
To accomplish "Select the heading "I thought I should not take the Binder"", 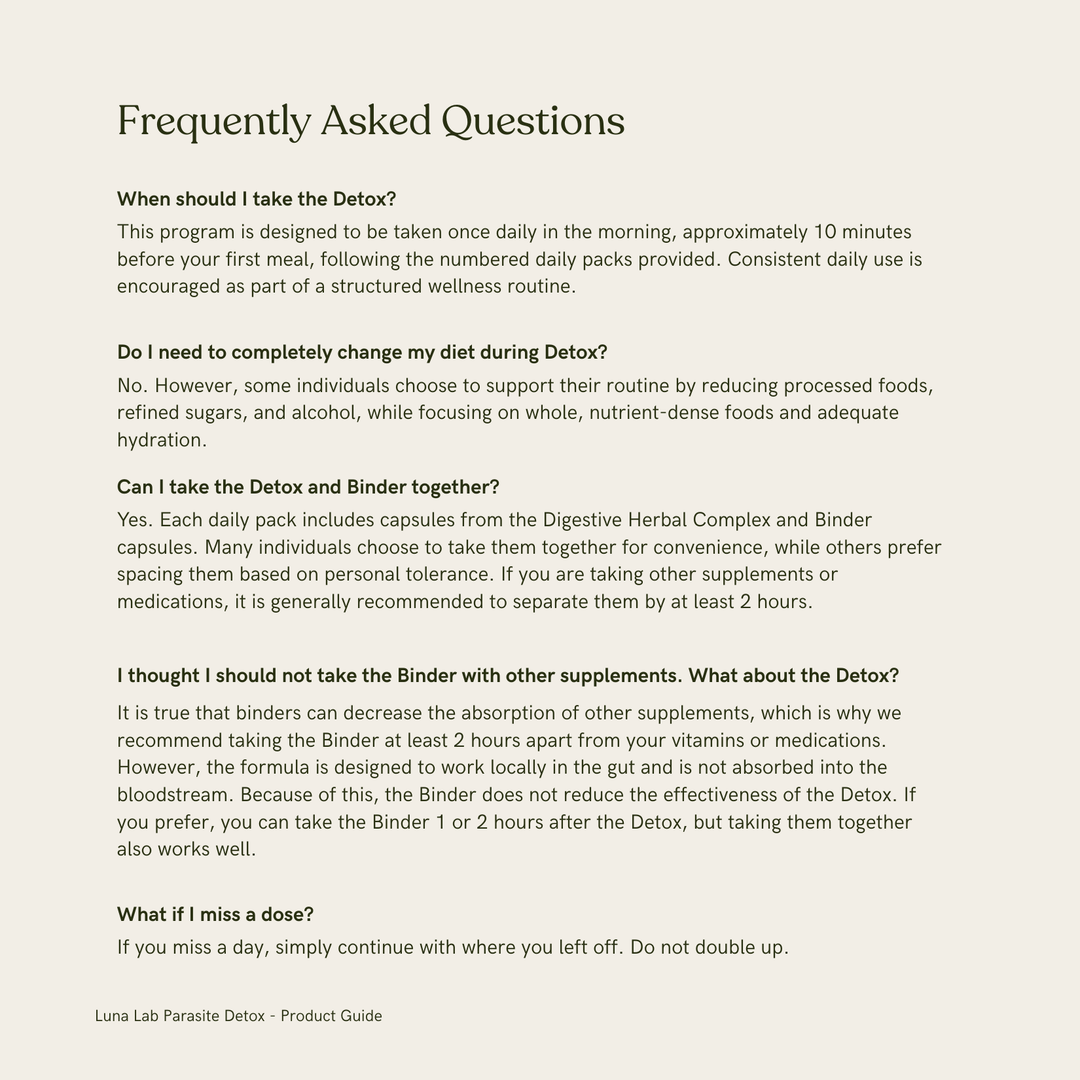I will point(508,676).
